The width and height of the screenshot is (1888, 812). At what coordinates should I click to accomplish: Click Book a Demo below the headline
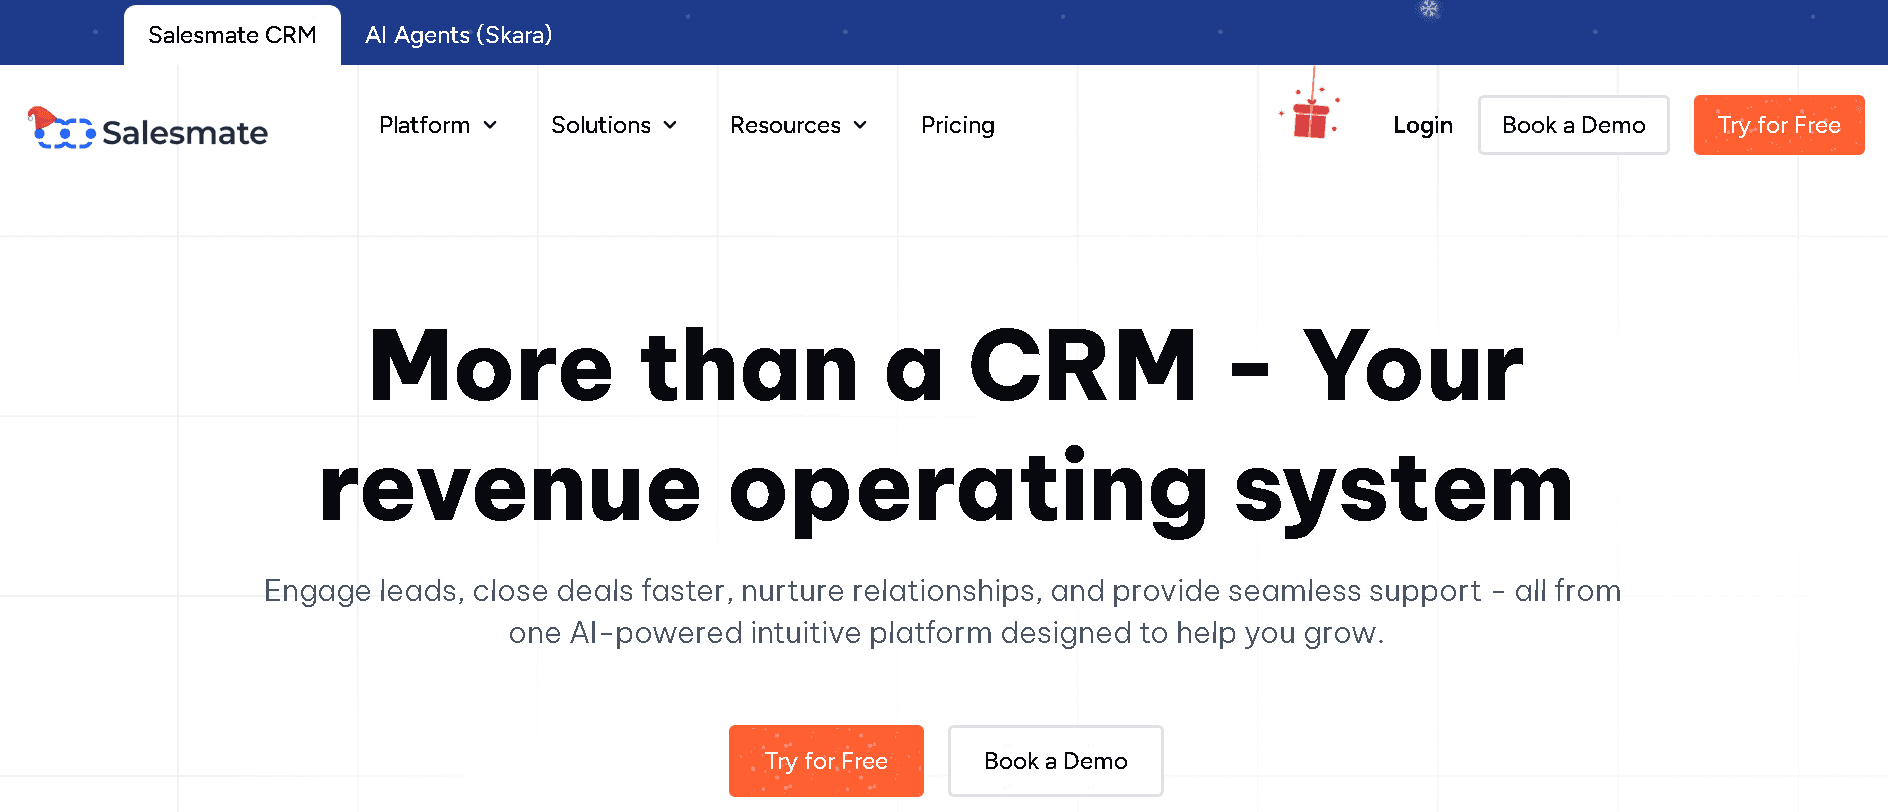1056,761
